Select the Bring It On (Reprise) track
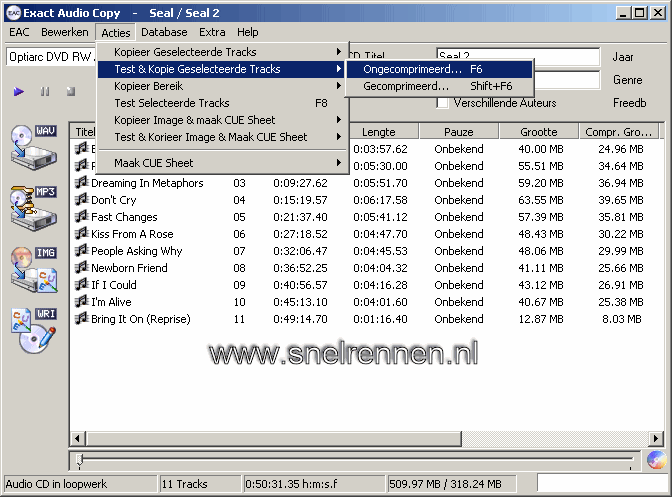 tap(141, 319)
